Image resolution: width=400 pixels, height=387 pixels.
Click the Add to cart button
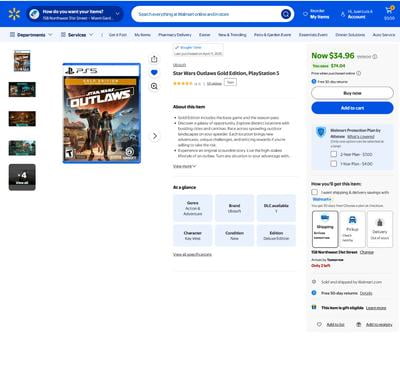point(352,108)
